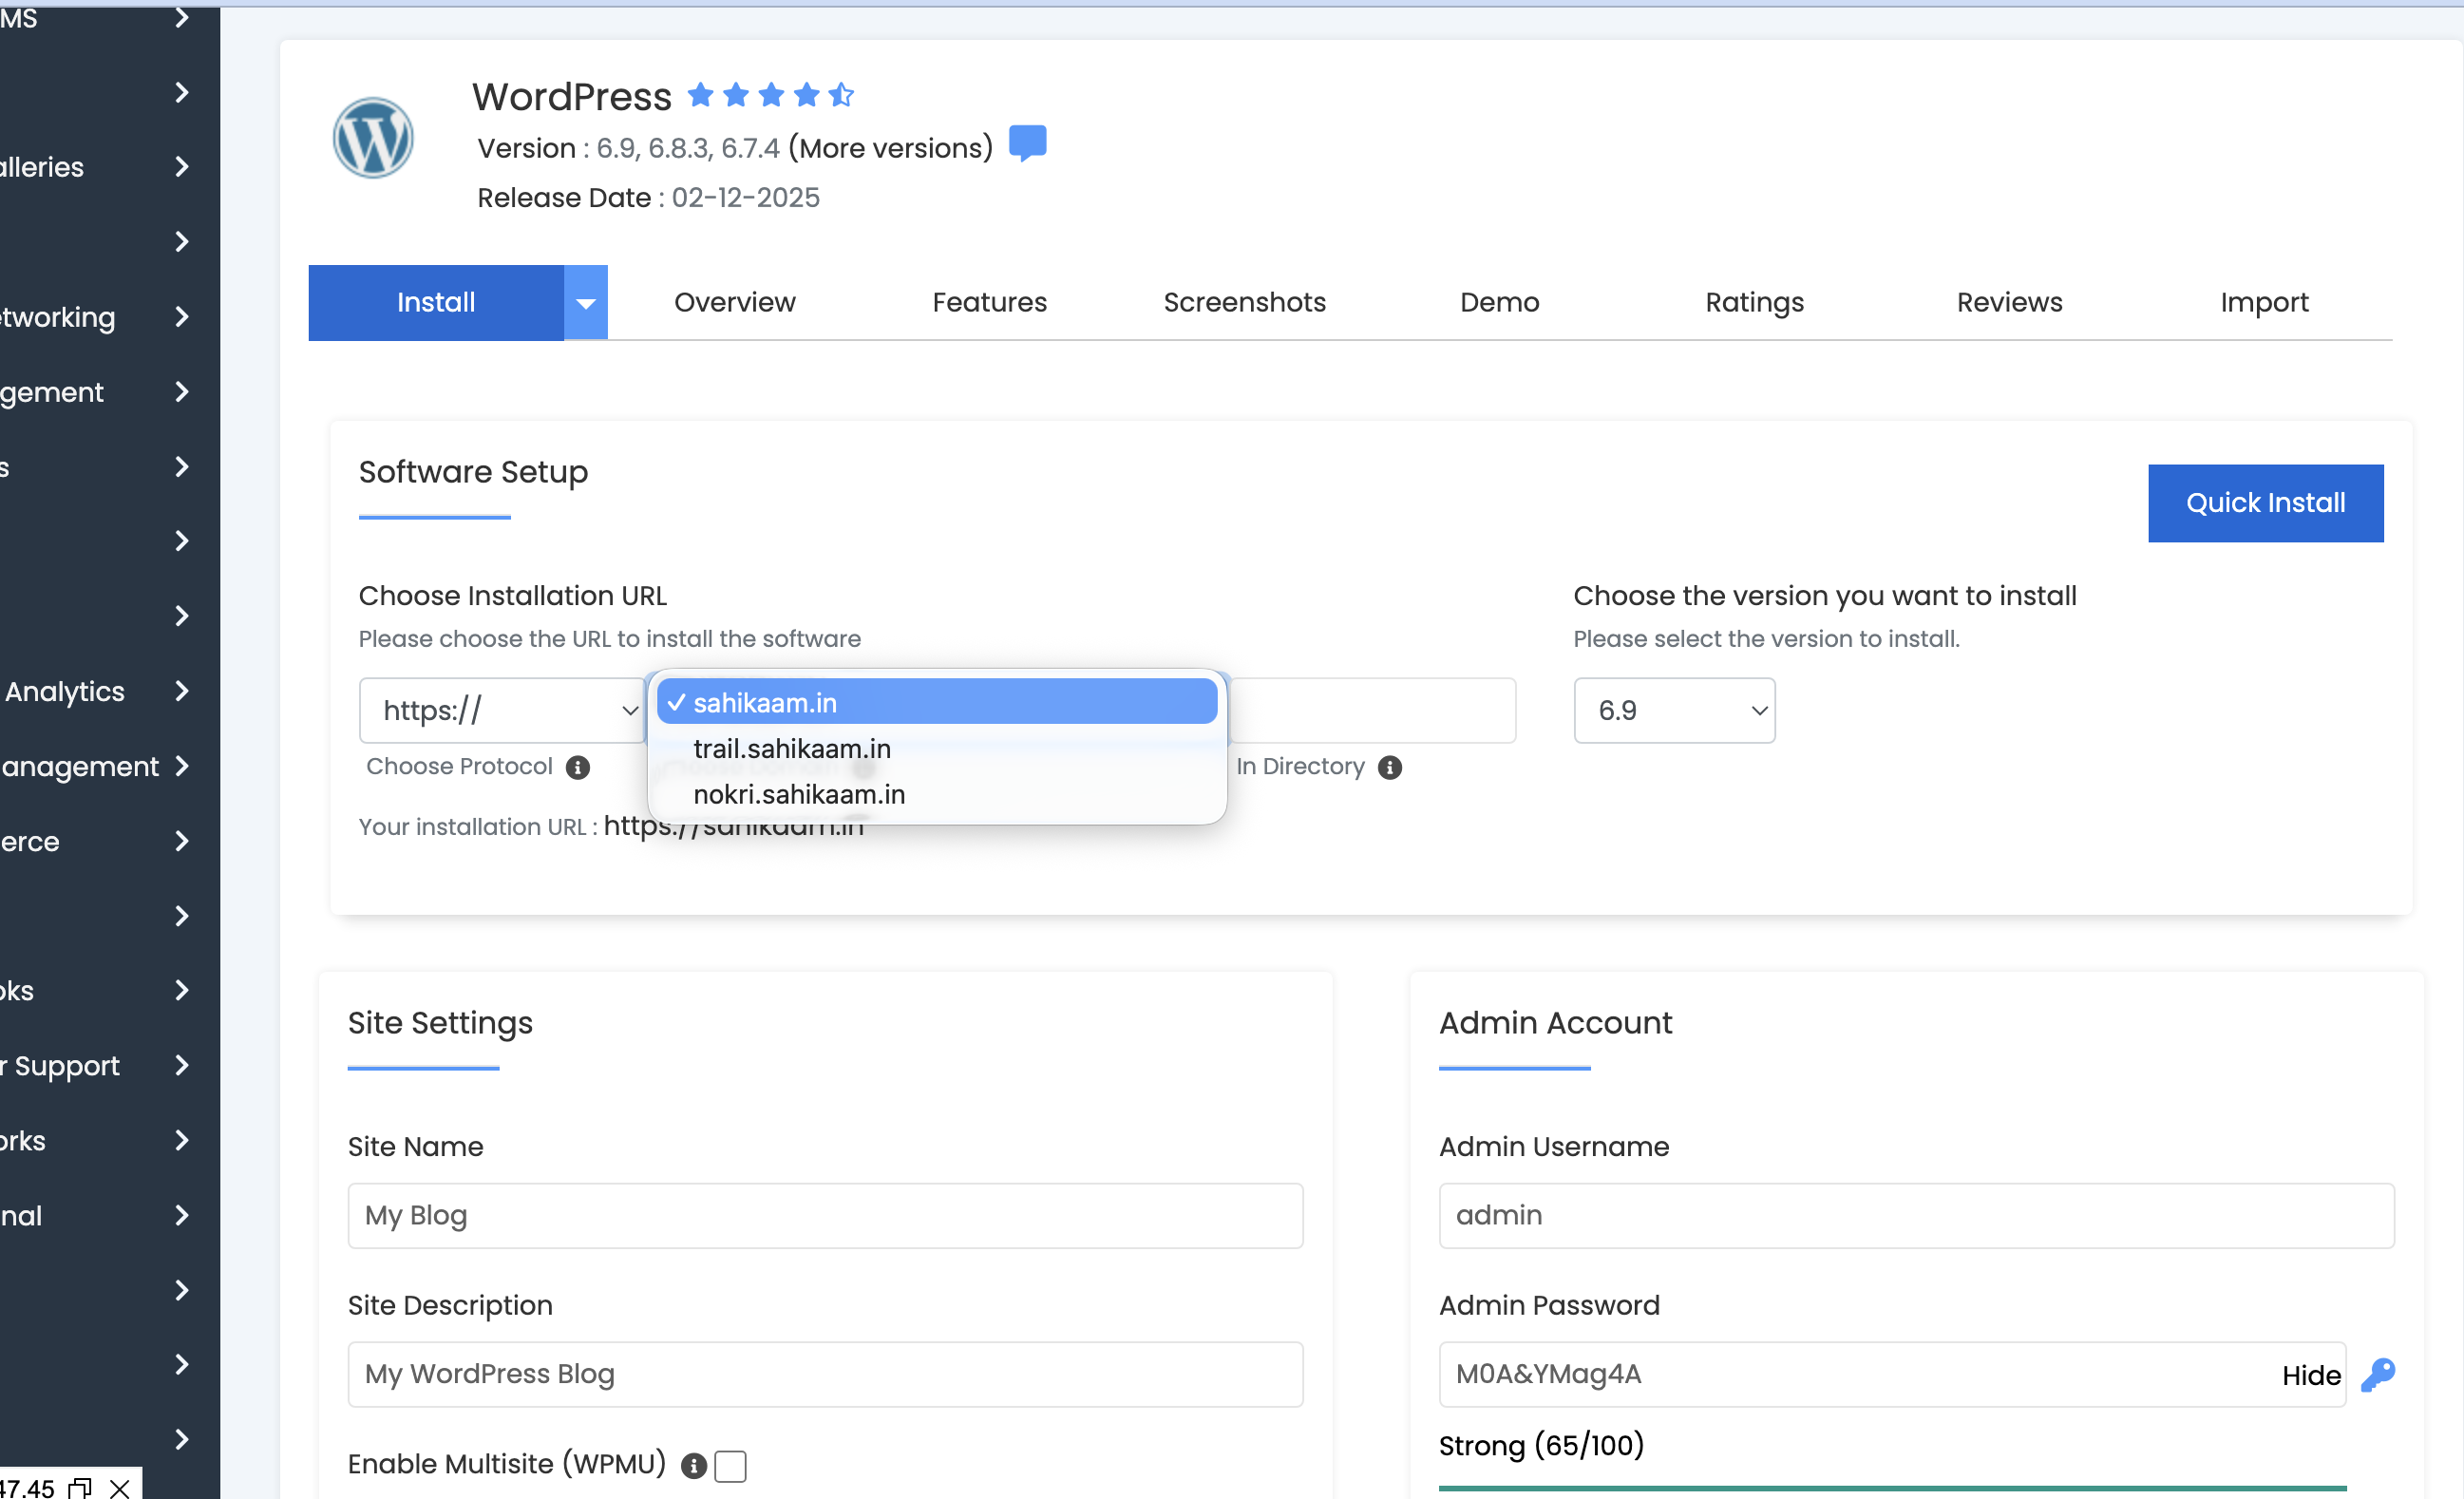Viewport: 2464px width, 1499px height.
Task: Click the Enable Multisite info icon
Action: coord(693,1465)
